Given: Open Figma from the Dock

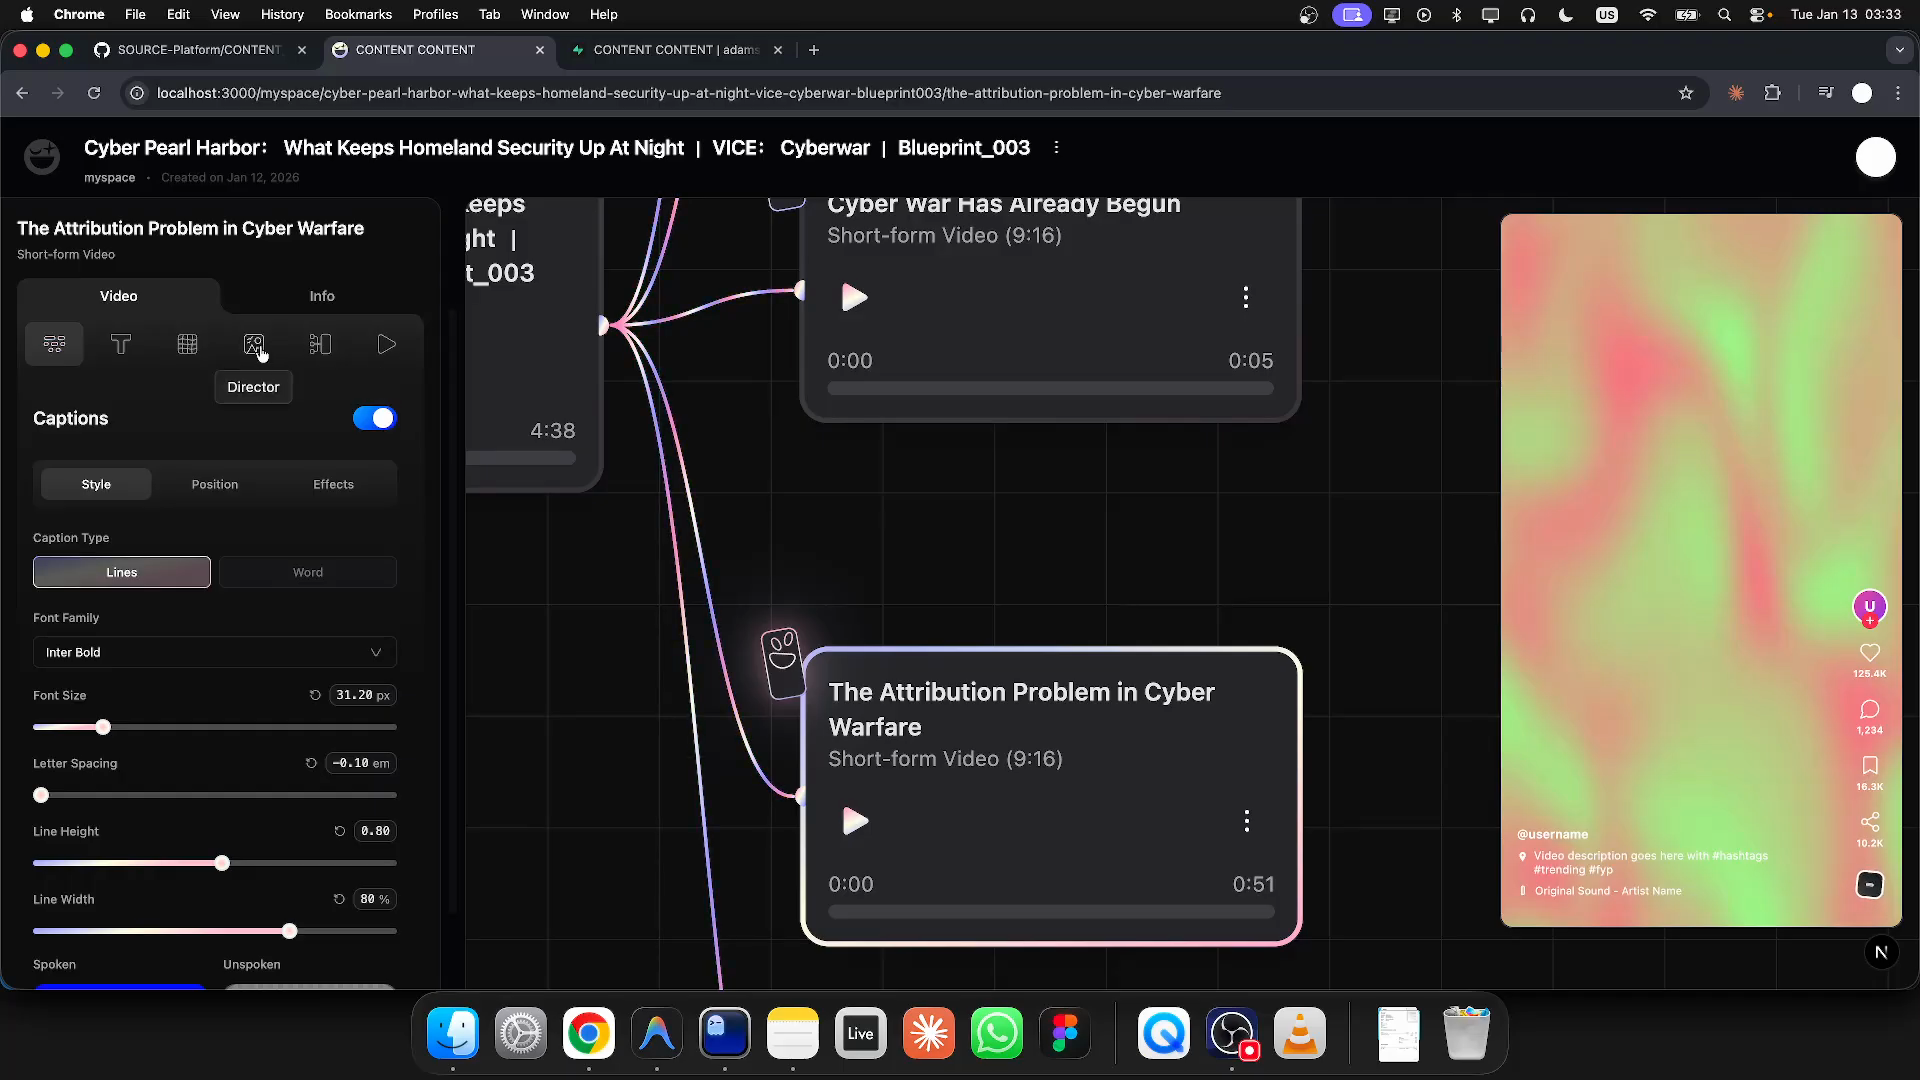Looking at the screenshot, I should [x=1064, y=1033].
